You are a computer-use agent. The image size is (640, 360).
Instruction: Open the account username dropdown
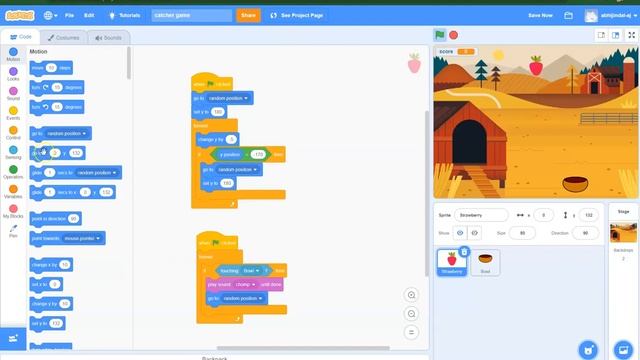(611, 16)
